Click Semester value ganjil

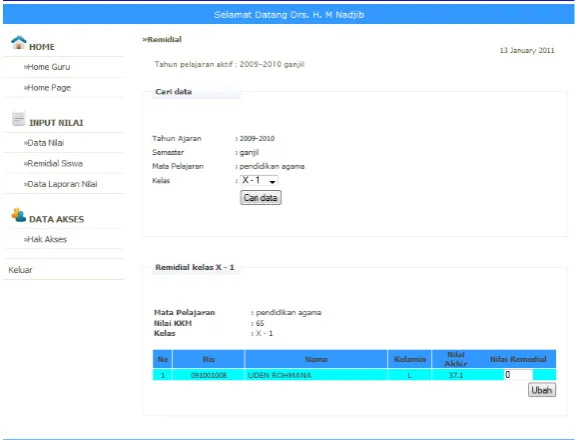tap(249, 153)
